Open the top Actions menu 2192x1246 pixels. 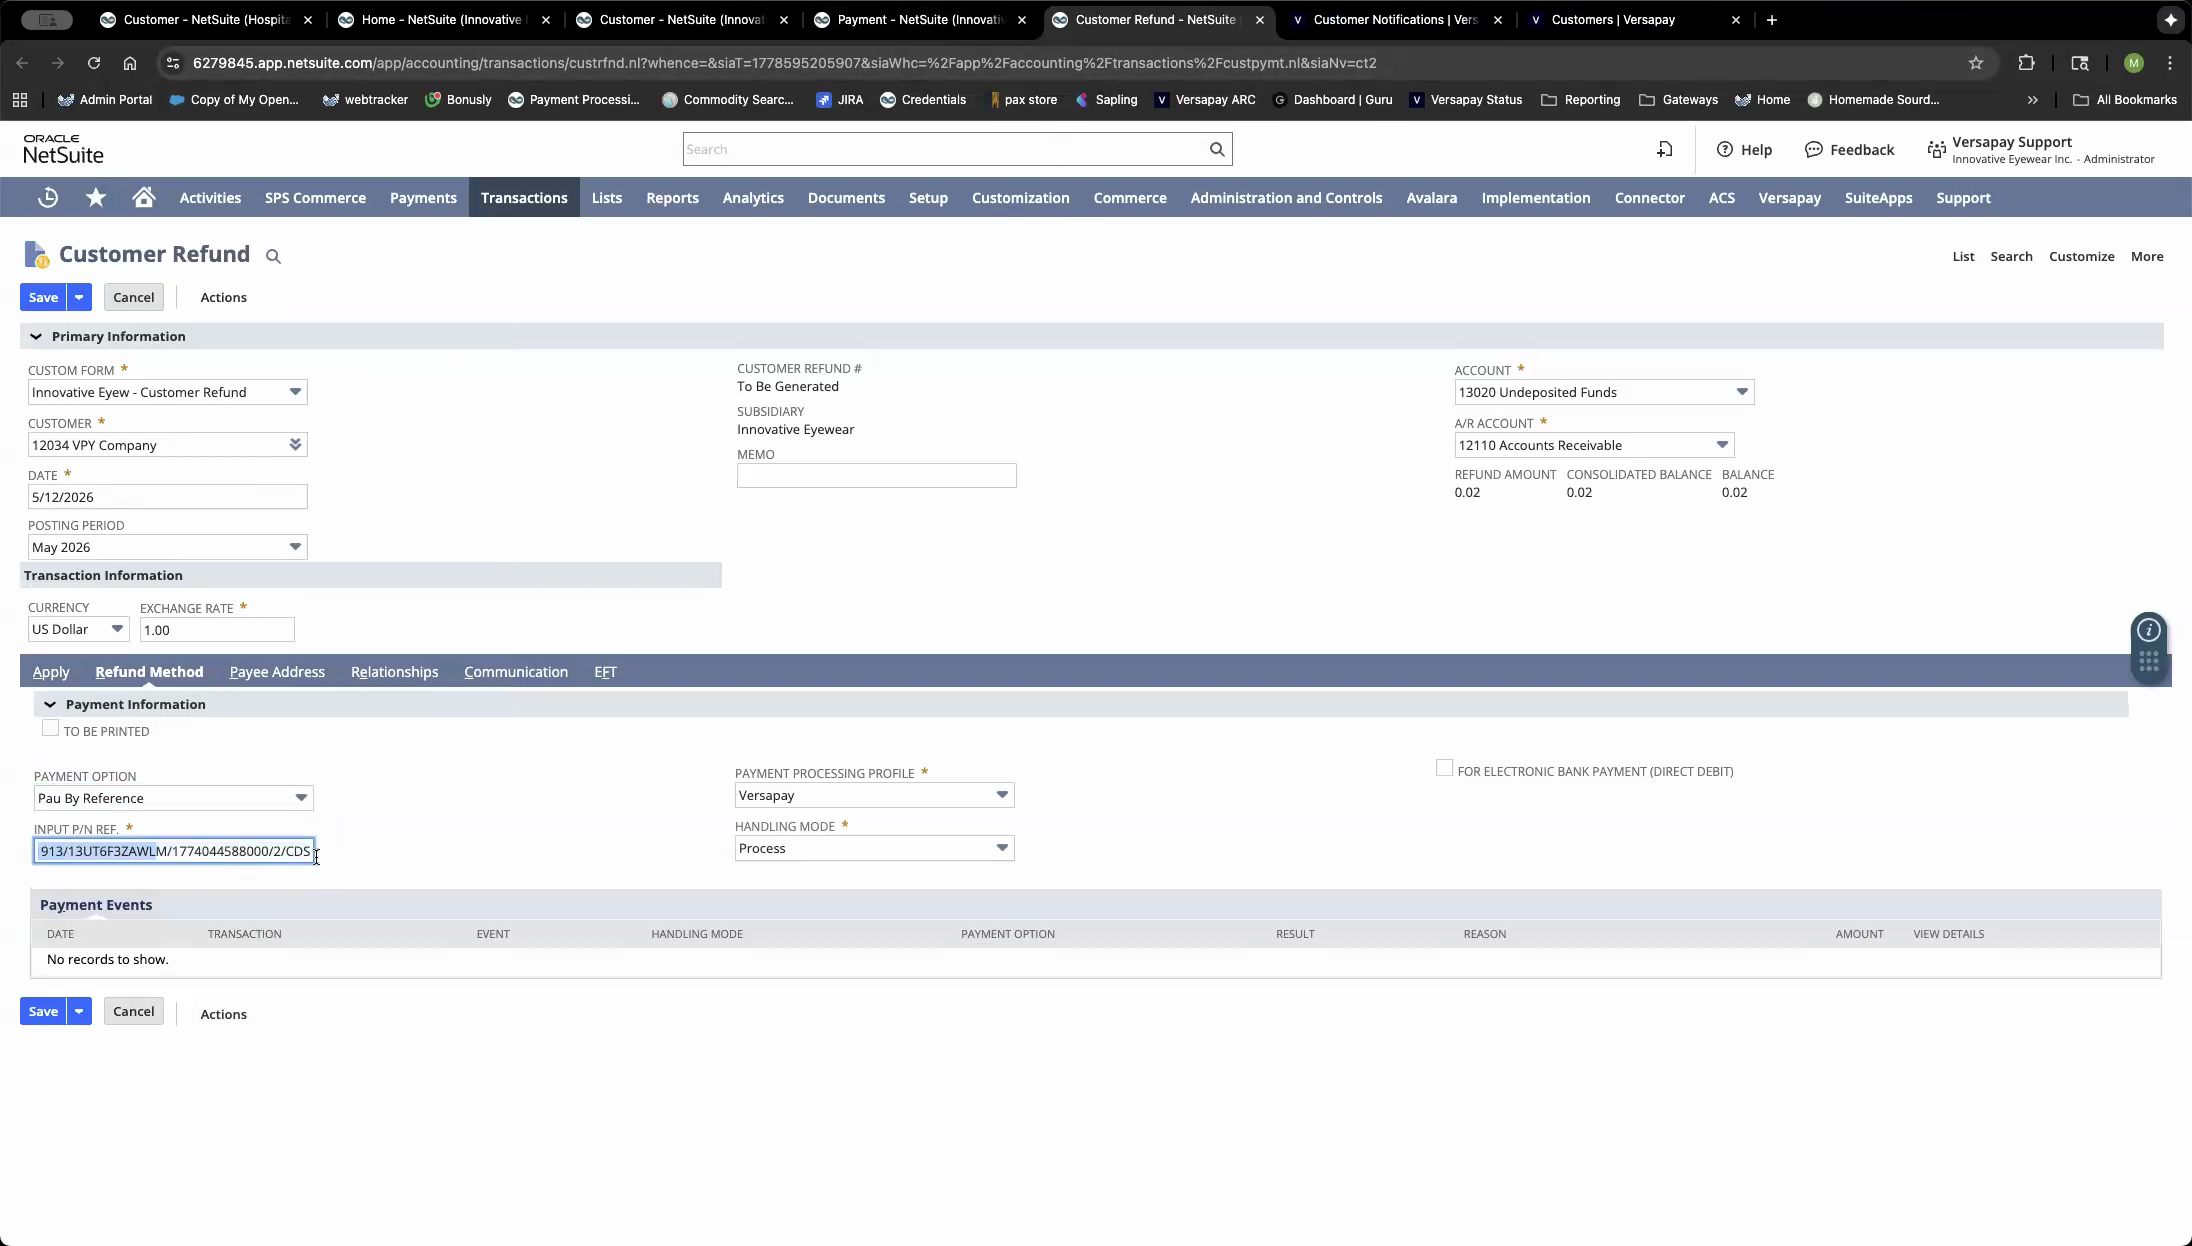[223, 298]
